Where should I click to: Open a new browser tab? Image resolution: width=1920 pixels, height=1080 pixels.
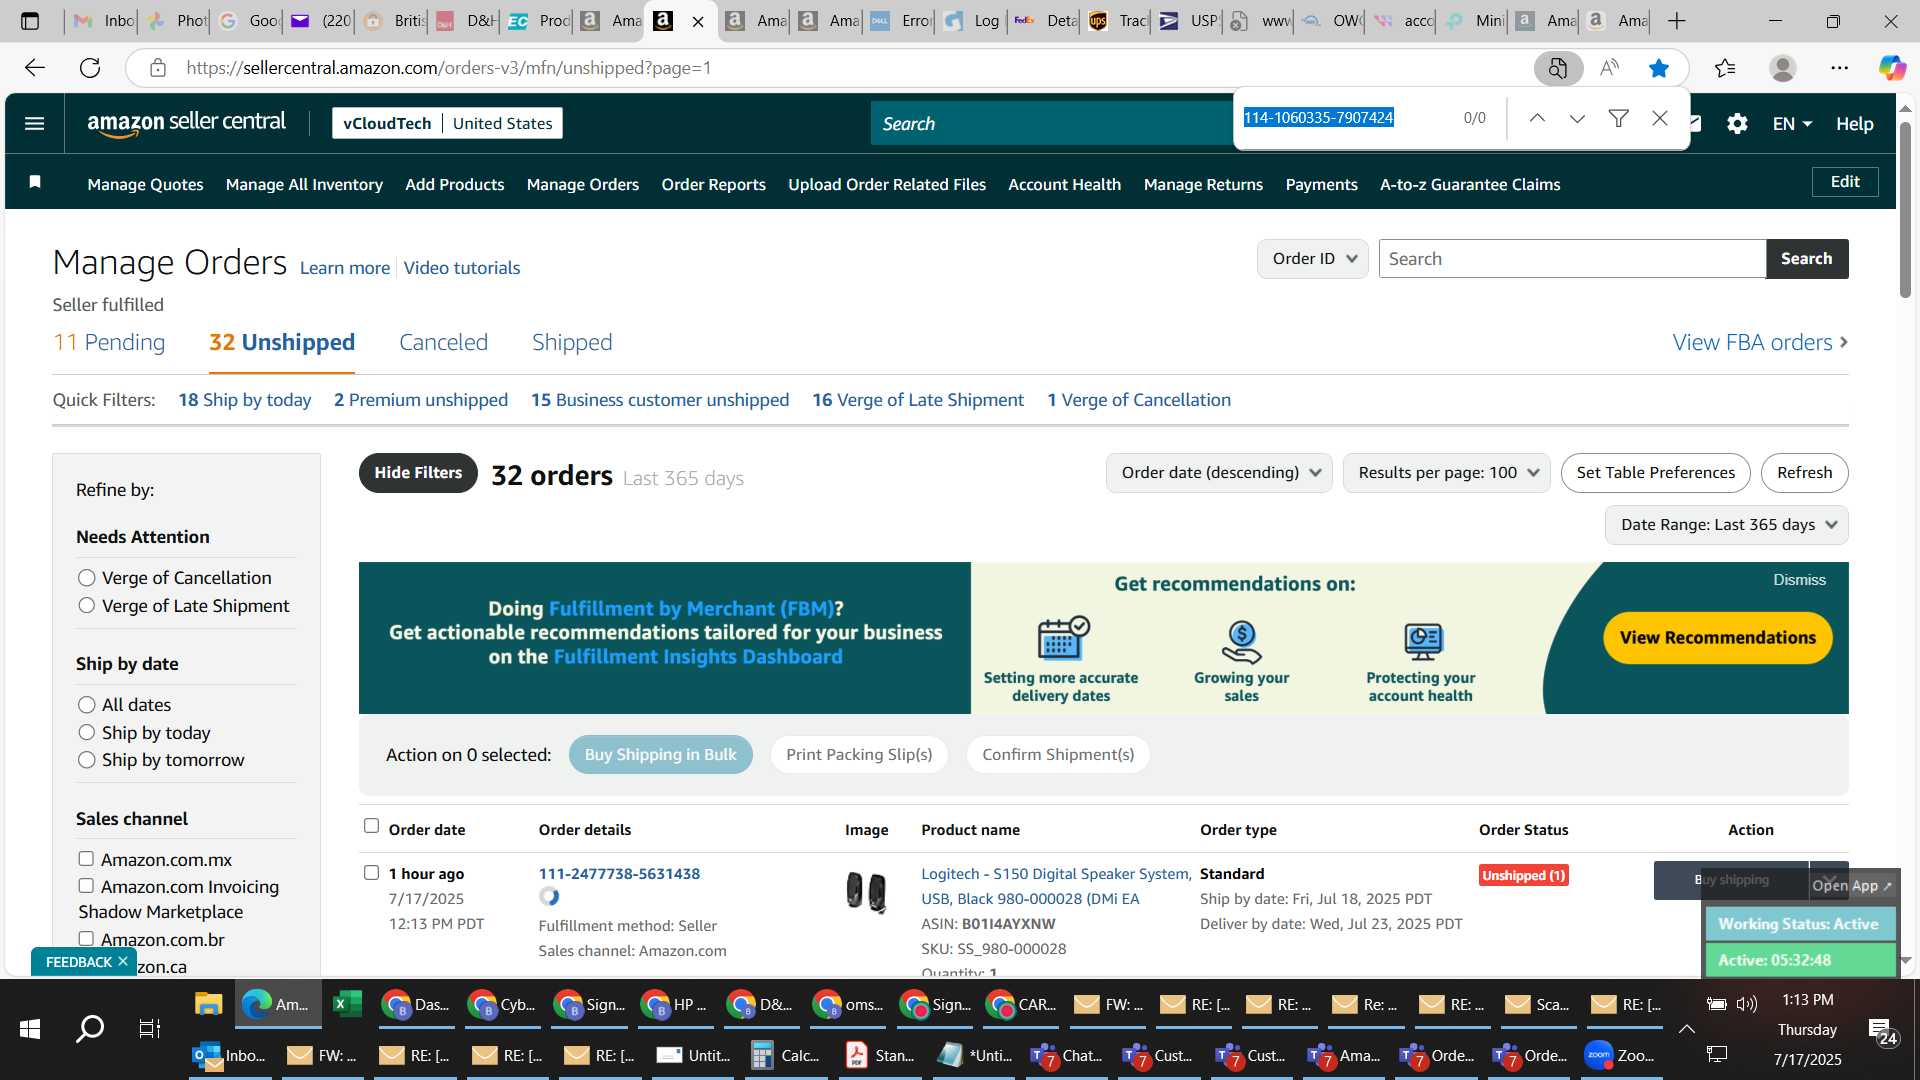[1677, 21]
